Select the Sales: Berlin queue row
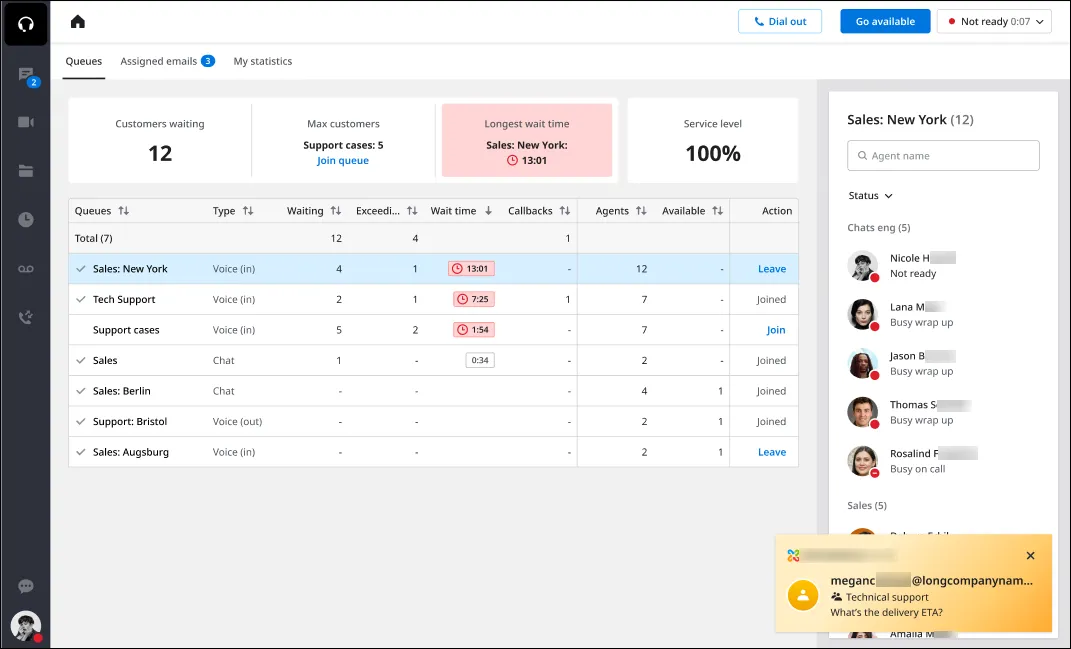Screen dimensions: 1071x649 433,391
